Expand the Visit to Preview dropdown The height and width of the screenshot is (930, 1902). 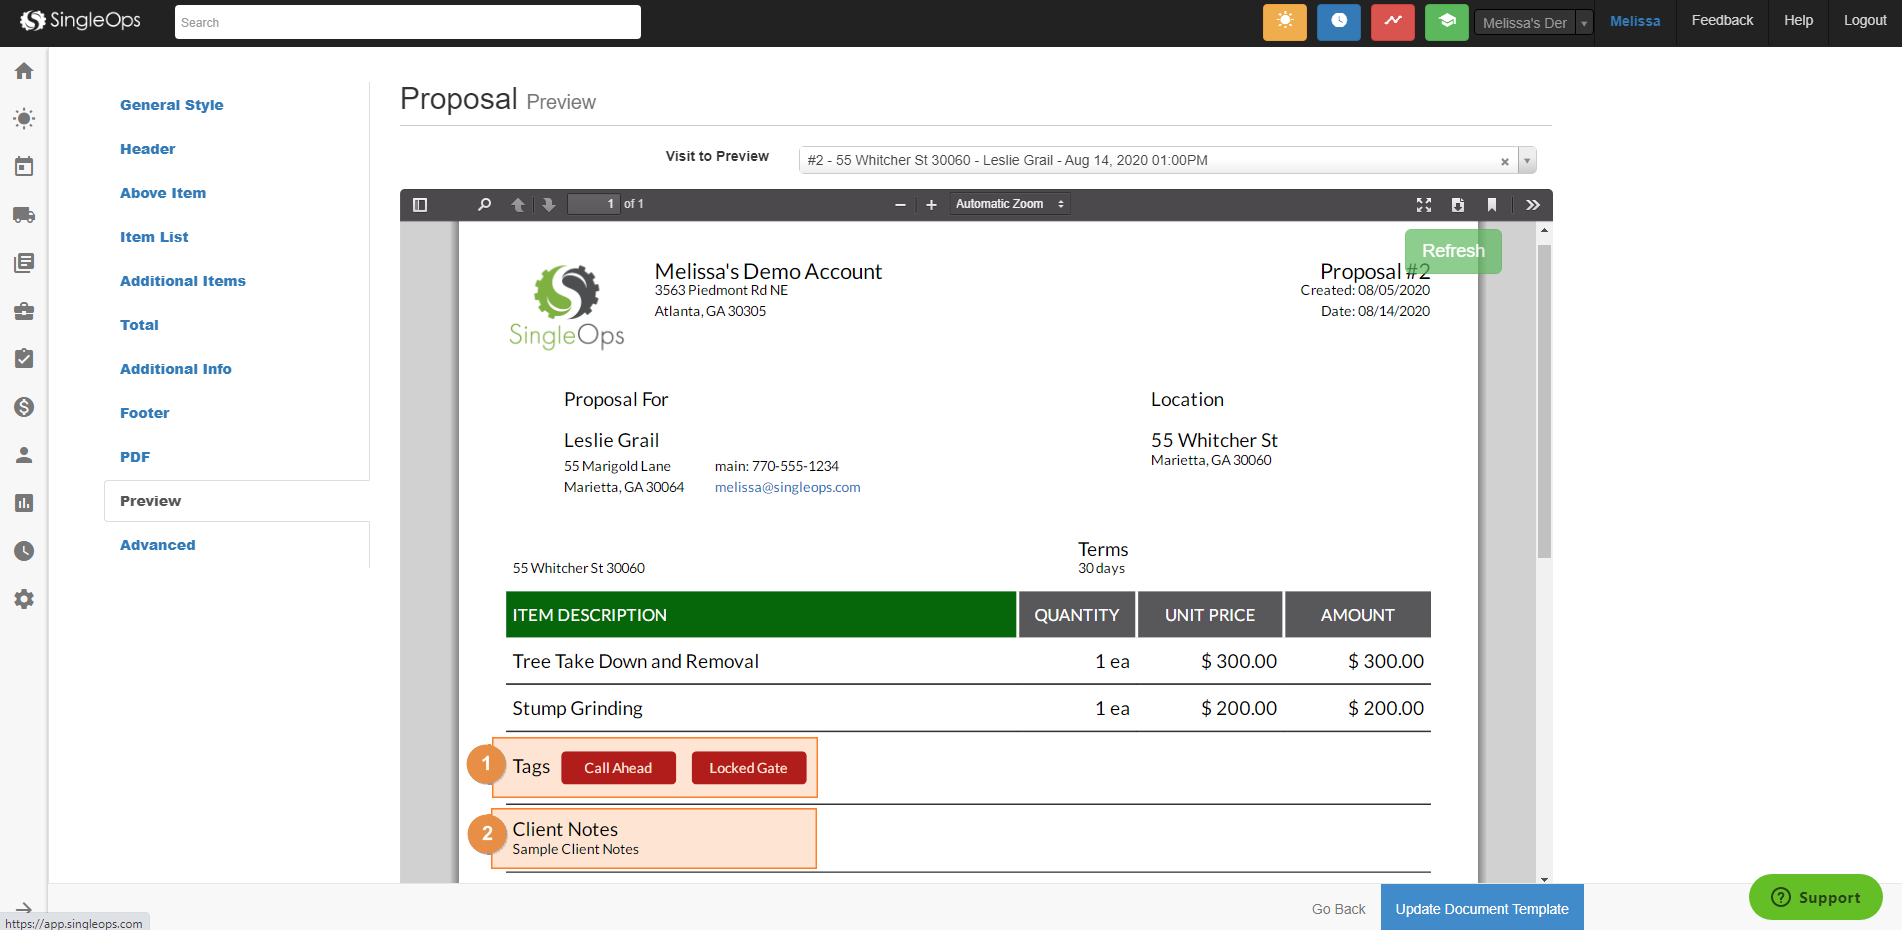coord(1526,161)
